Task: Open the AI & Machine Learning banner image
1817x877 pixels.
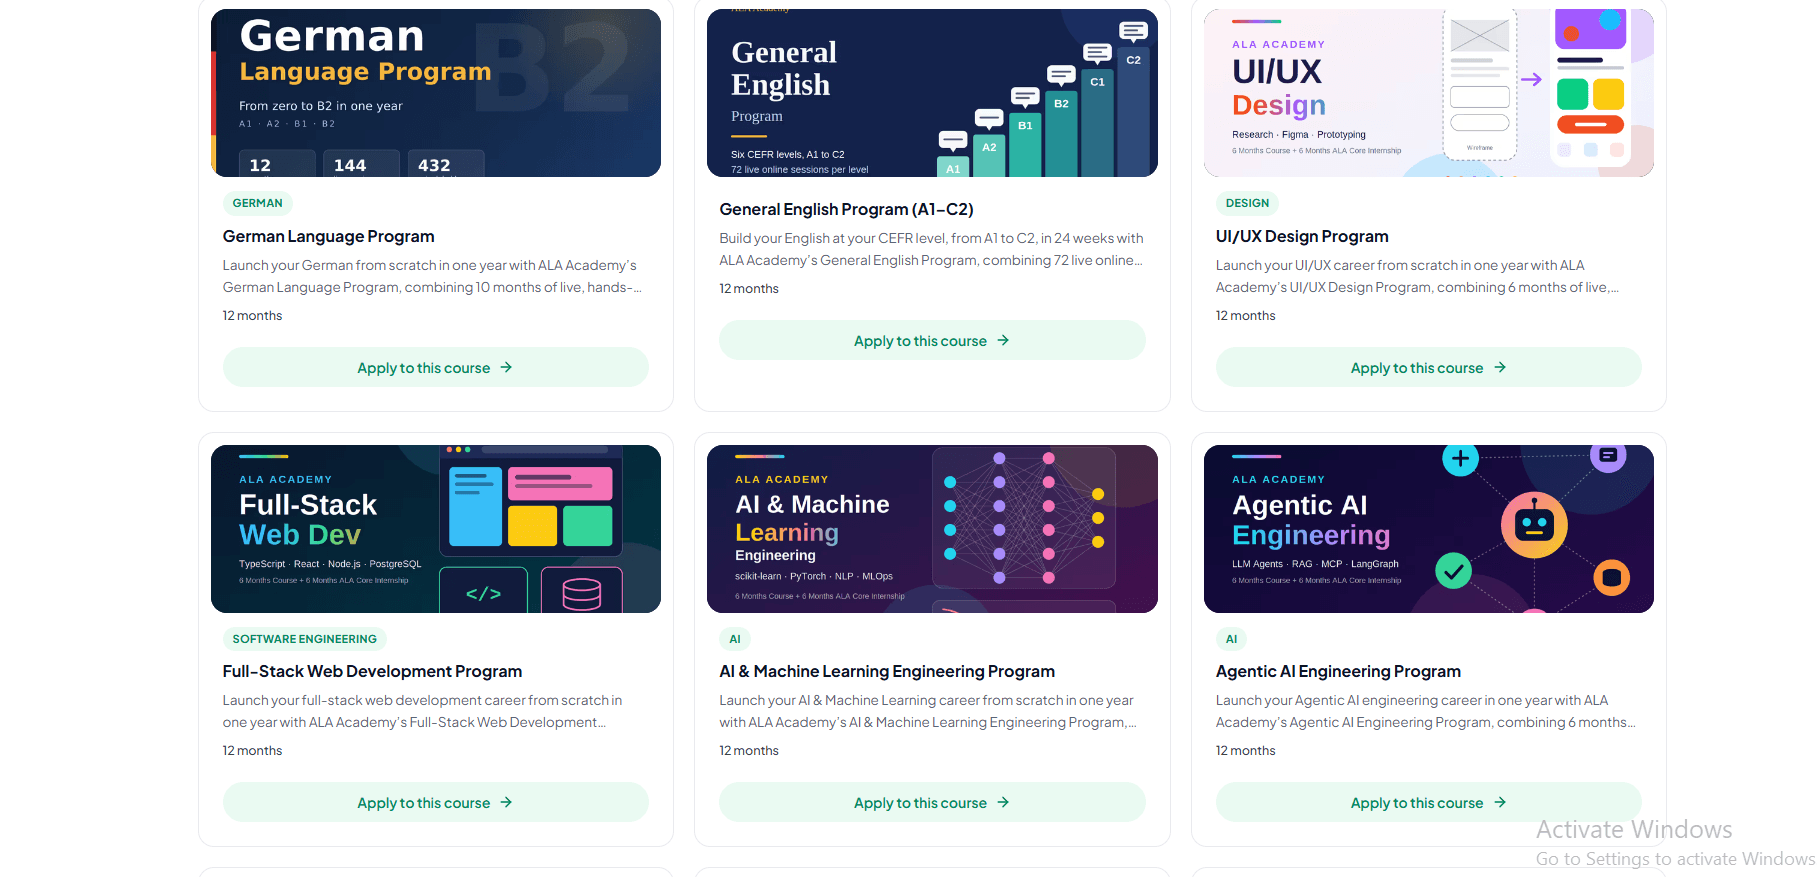Action: coord(932,529)
